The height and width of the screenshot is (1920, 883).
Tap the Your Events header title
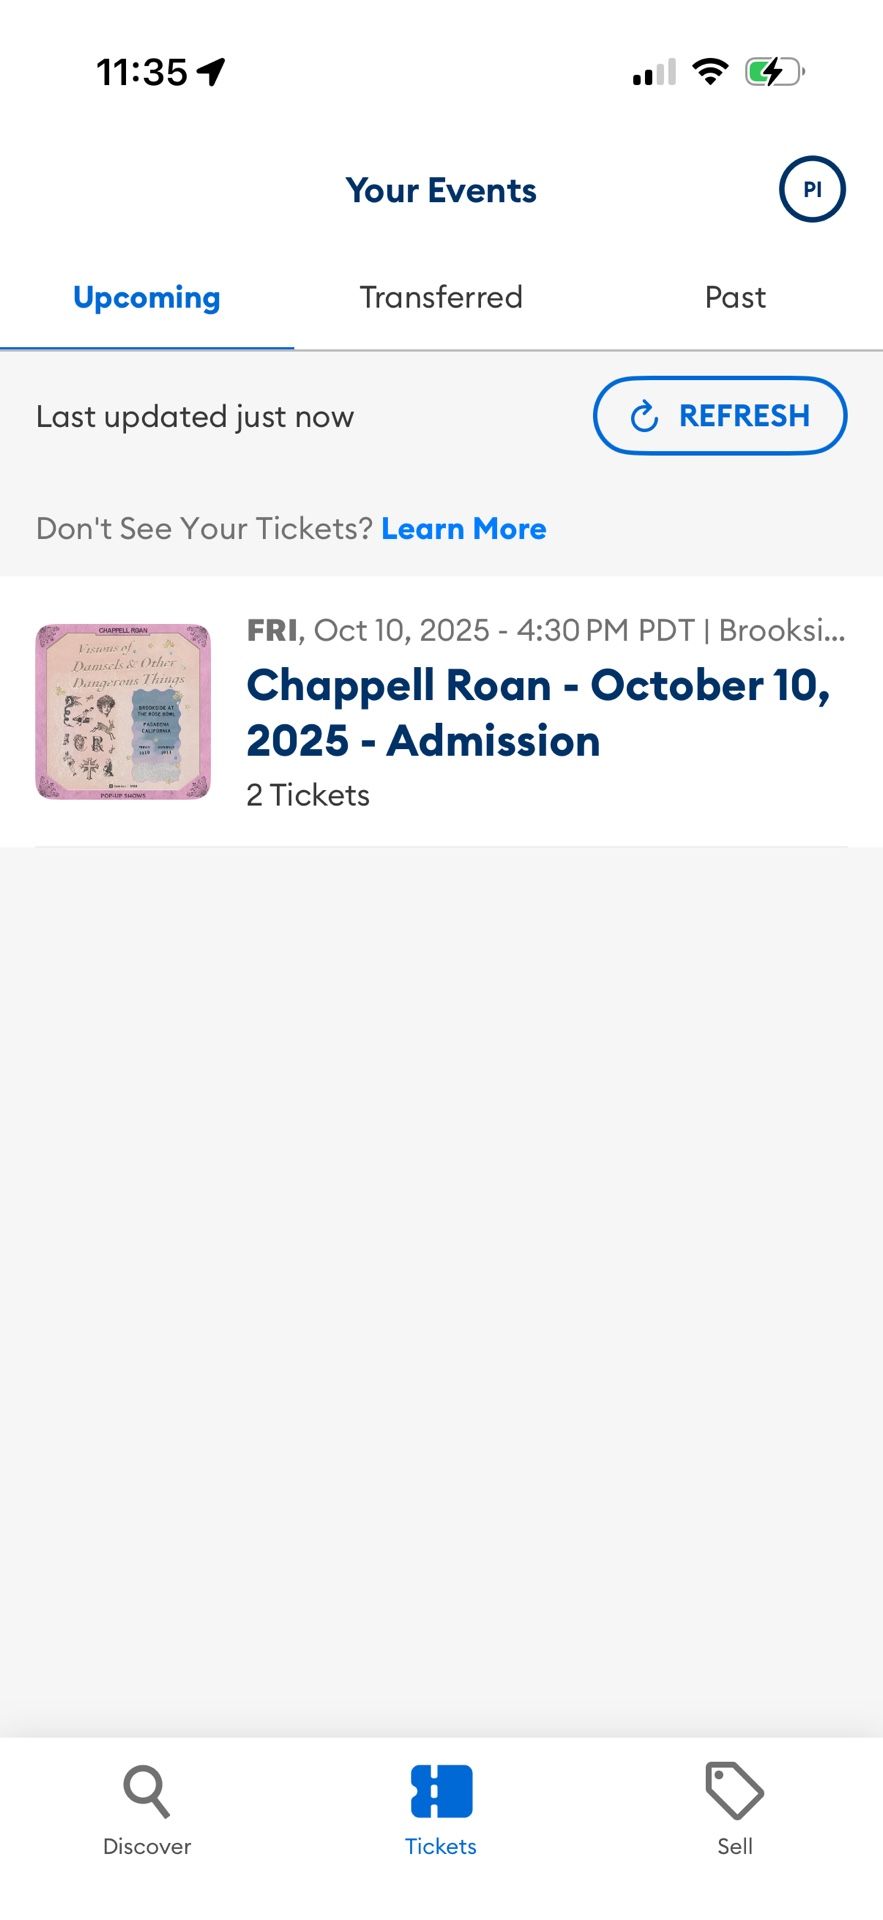441,190
